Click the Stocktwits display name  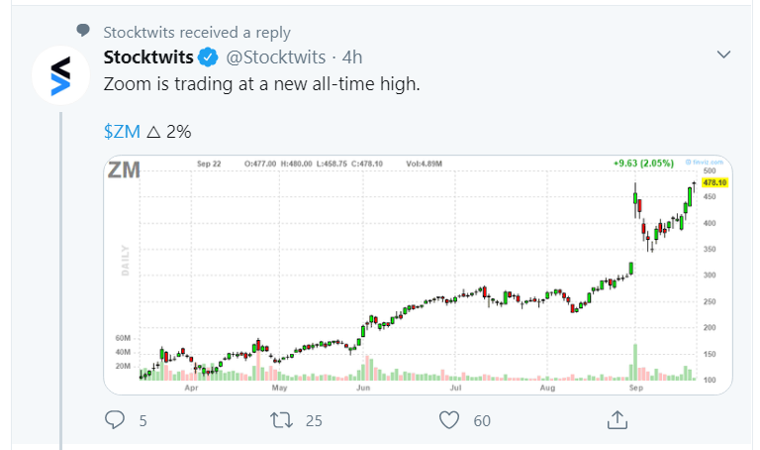coord(149,55)
